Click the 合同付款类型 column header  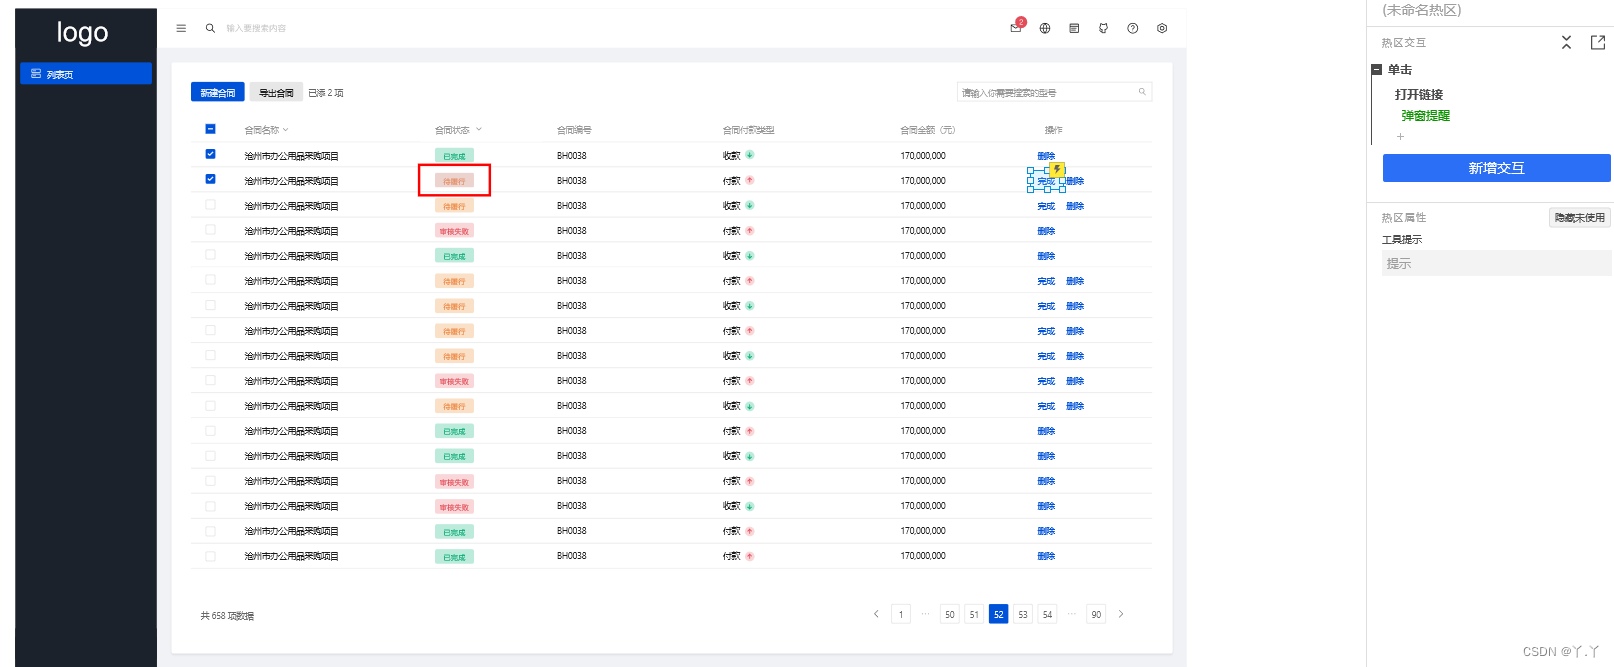pos(749,130)
